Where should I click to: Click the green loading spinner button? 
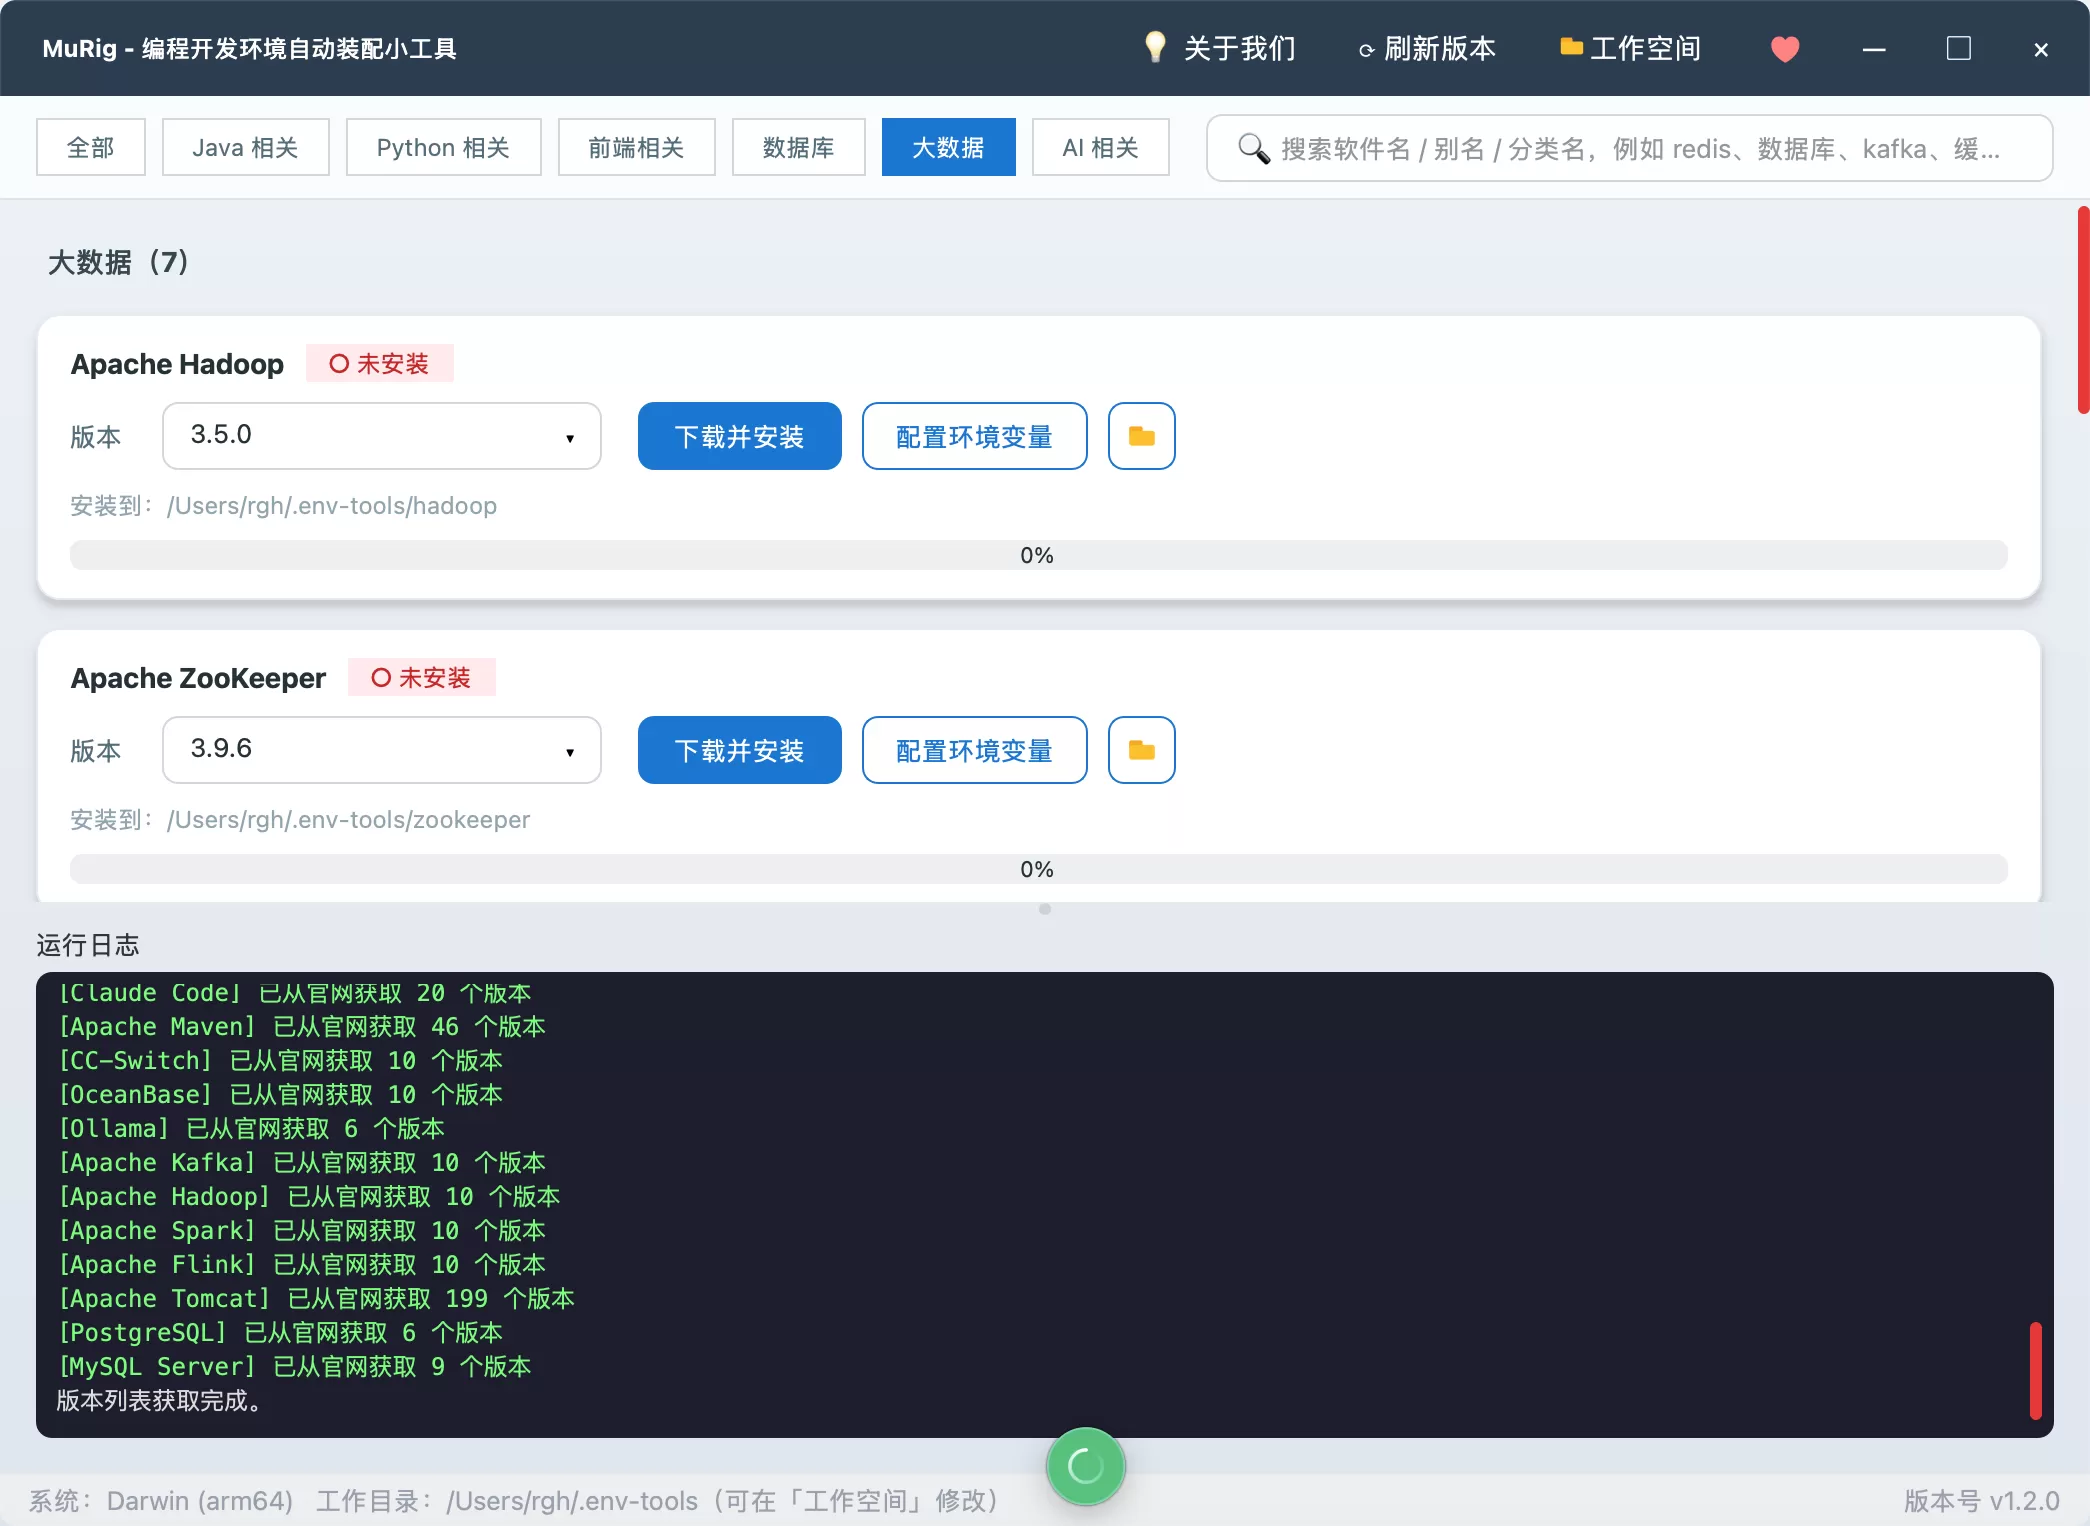pos(1086,1466)
